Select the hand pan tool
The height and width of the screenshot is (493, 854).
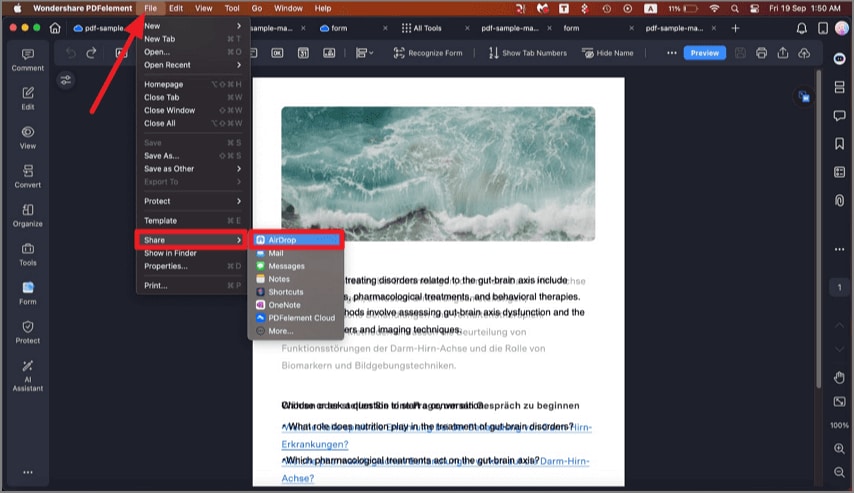tap(839, 377)
